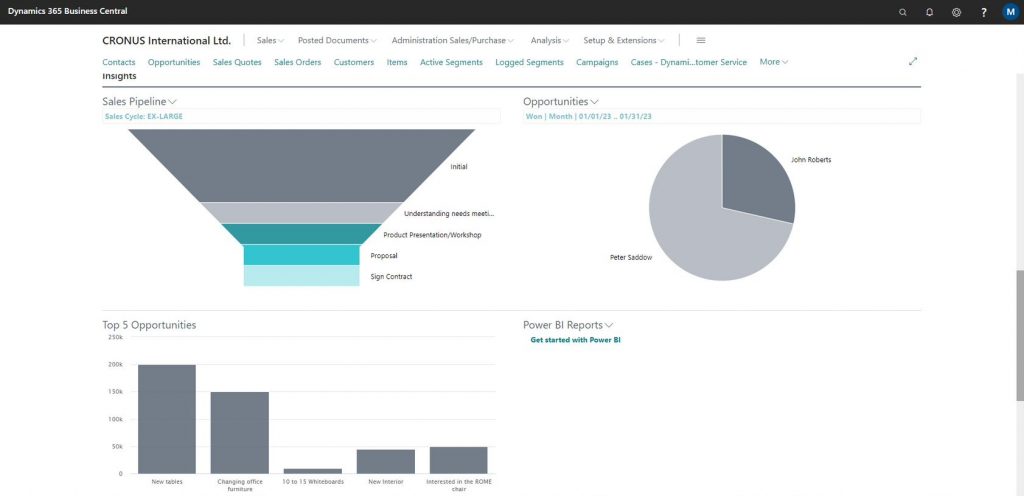Open the user account avatar M
The image size is (1024, 496).
click(x=1010, y=12)
